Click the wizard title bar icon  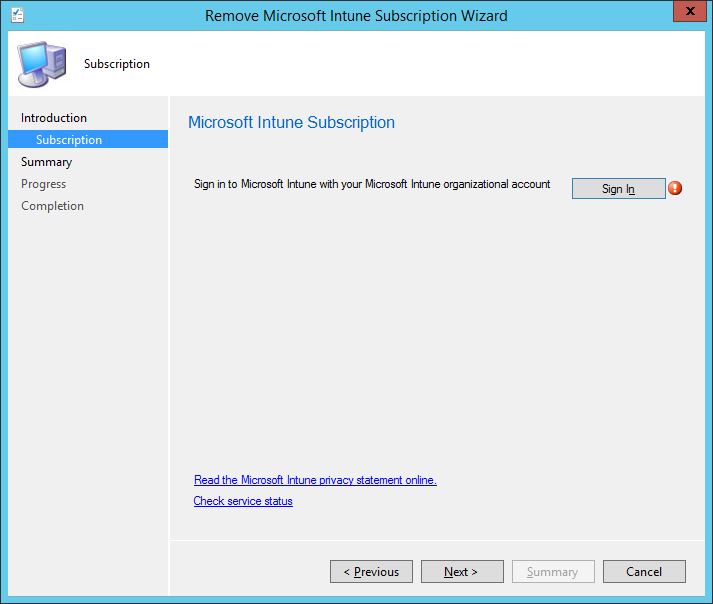(x=17, y=15)
